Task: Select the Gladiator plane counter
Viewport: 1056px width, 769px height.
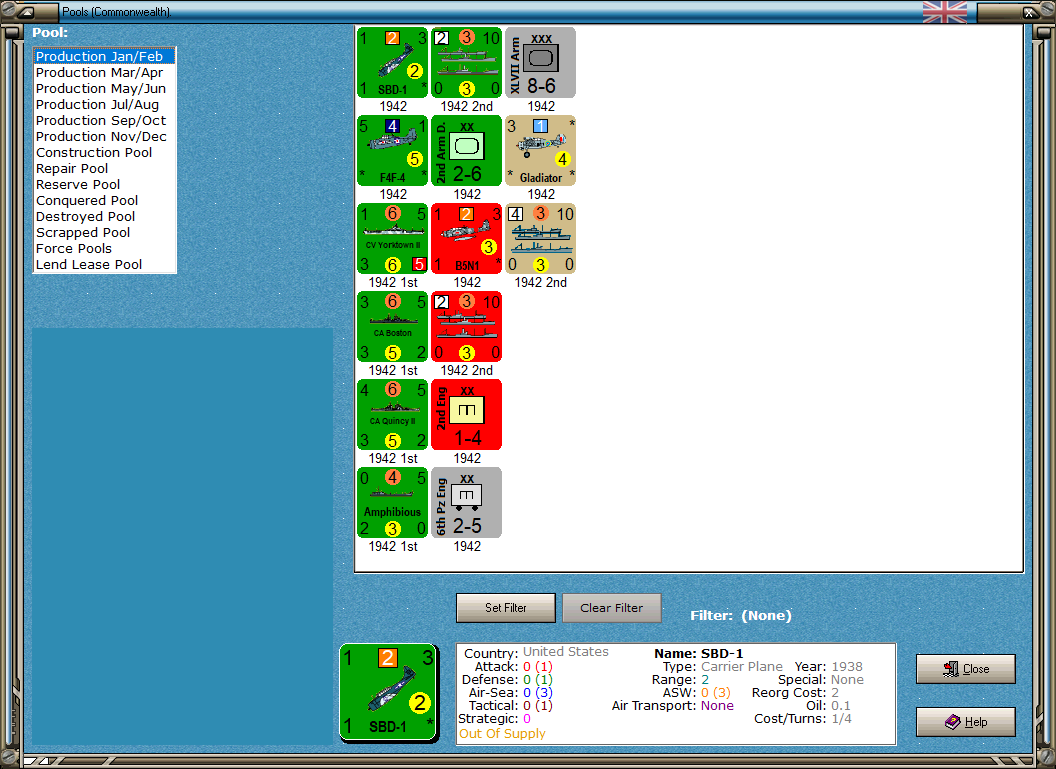Action: (541, 151)
